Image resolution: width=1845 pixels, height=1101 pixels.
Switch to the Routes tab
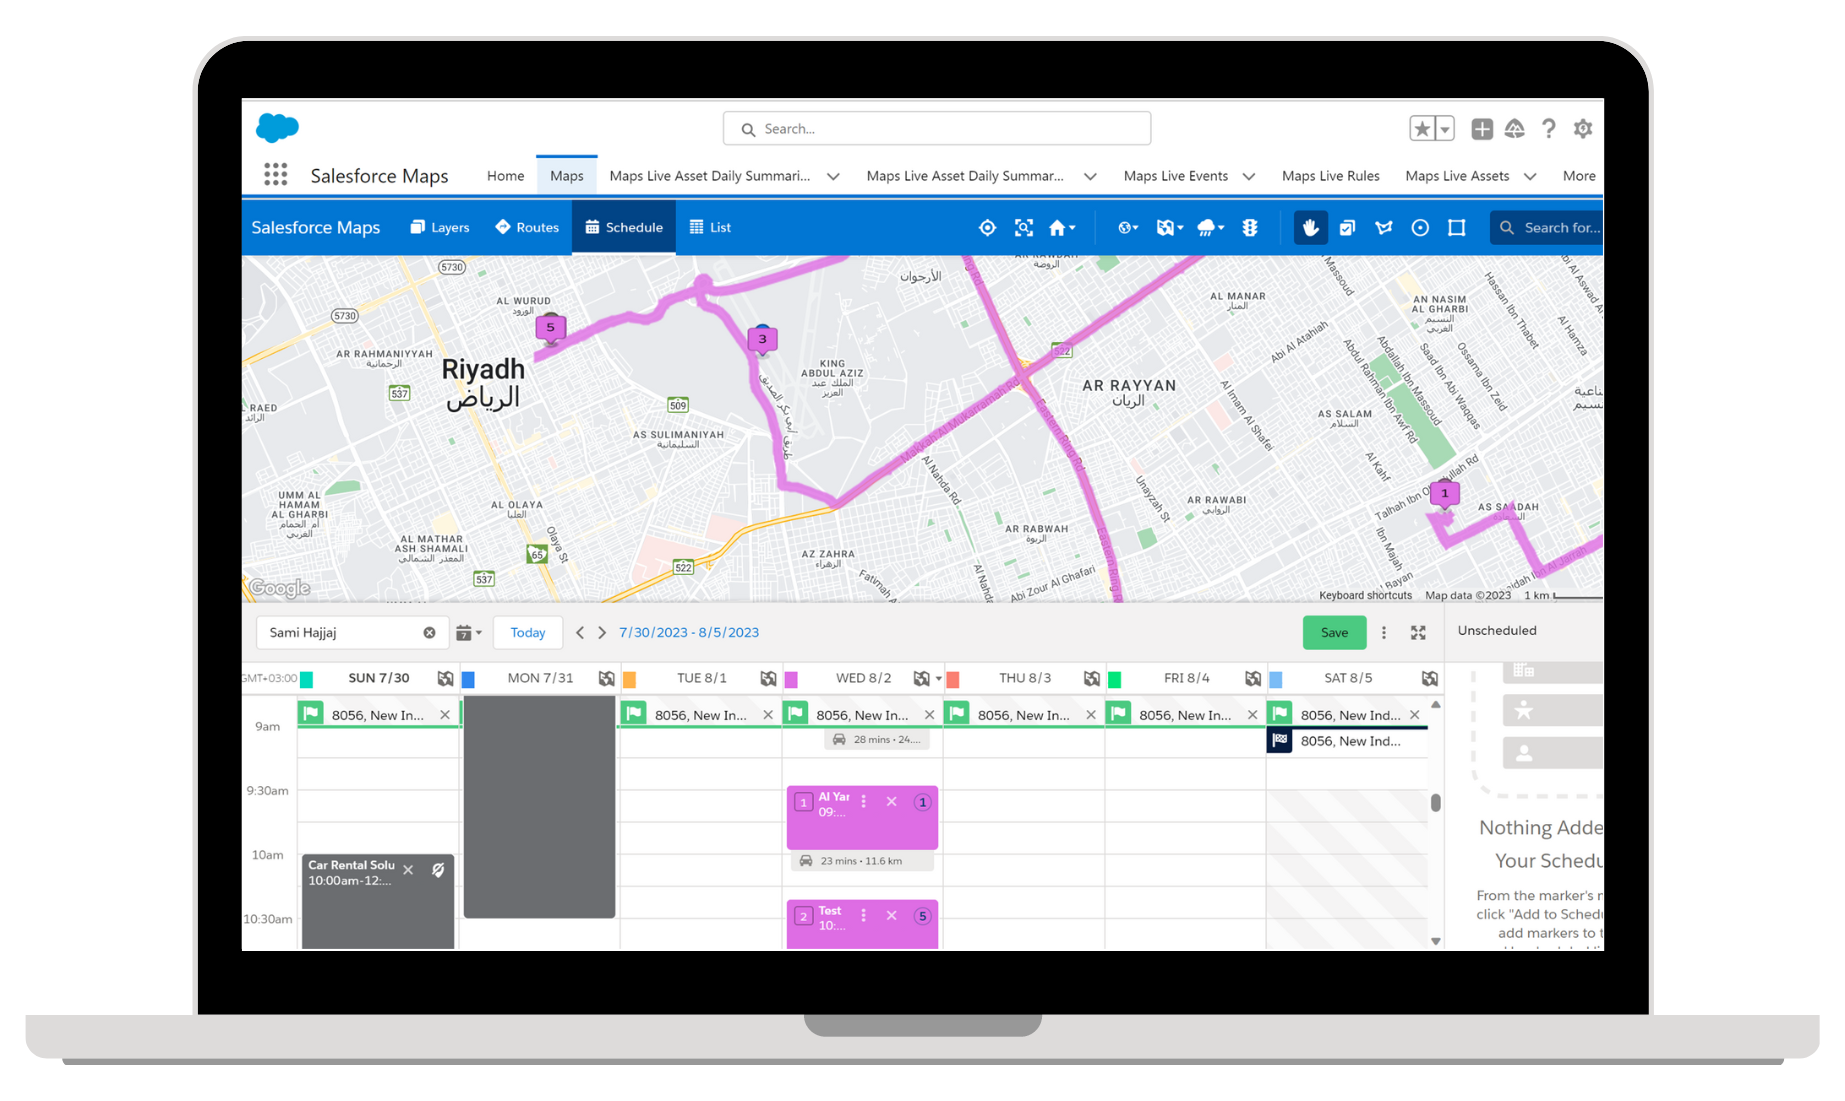[527, 228]
